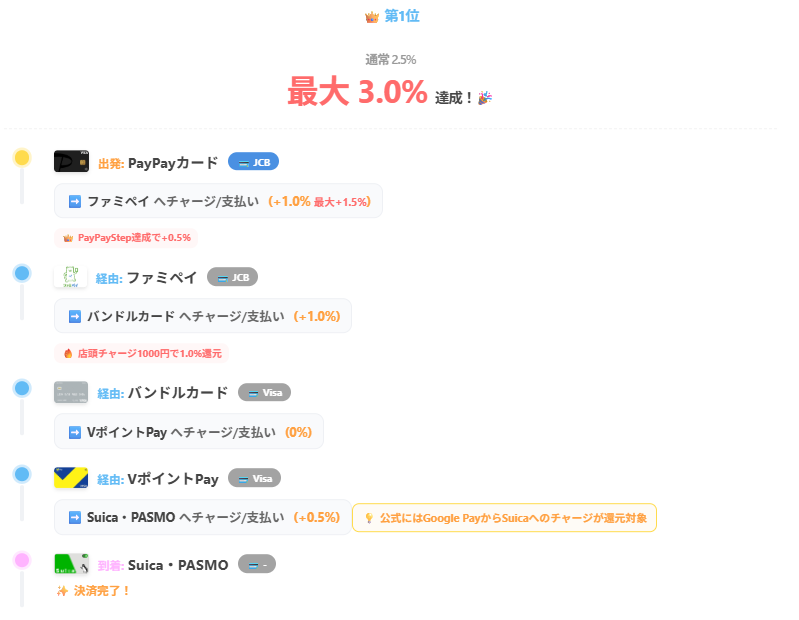Click the ファミペイ logo icon
Image resolution: width=799 pixels, height=620 pixels.
point(71,277)
